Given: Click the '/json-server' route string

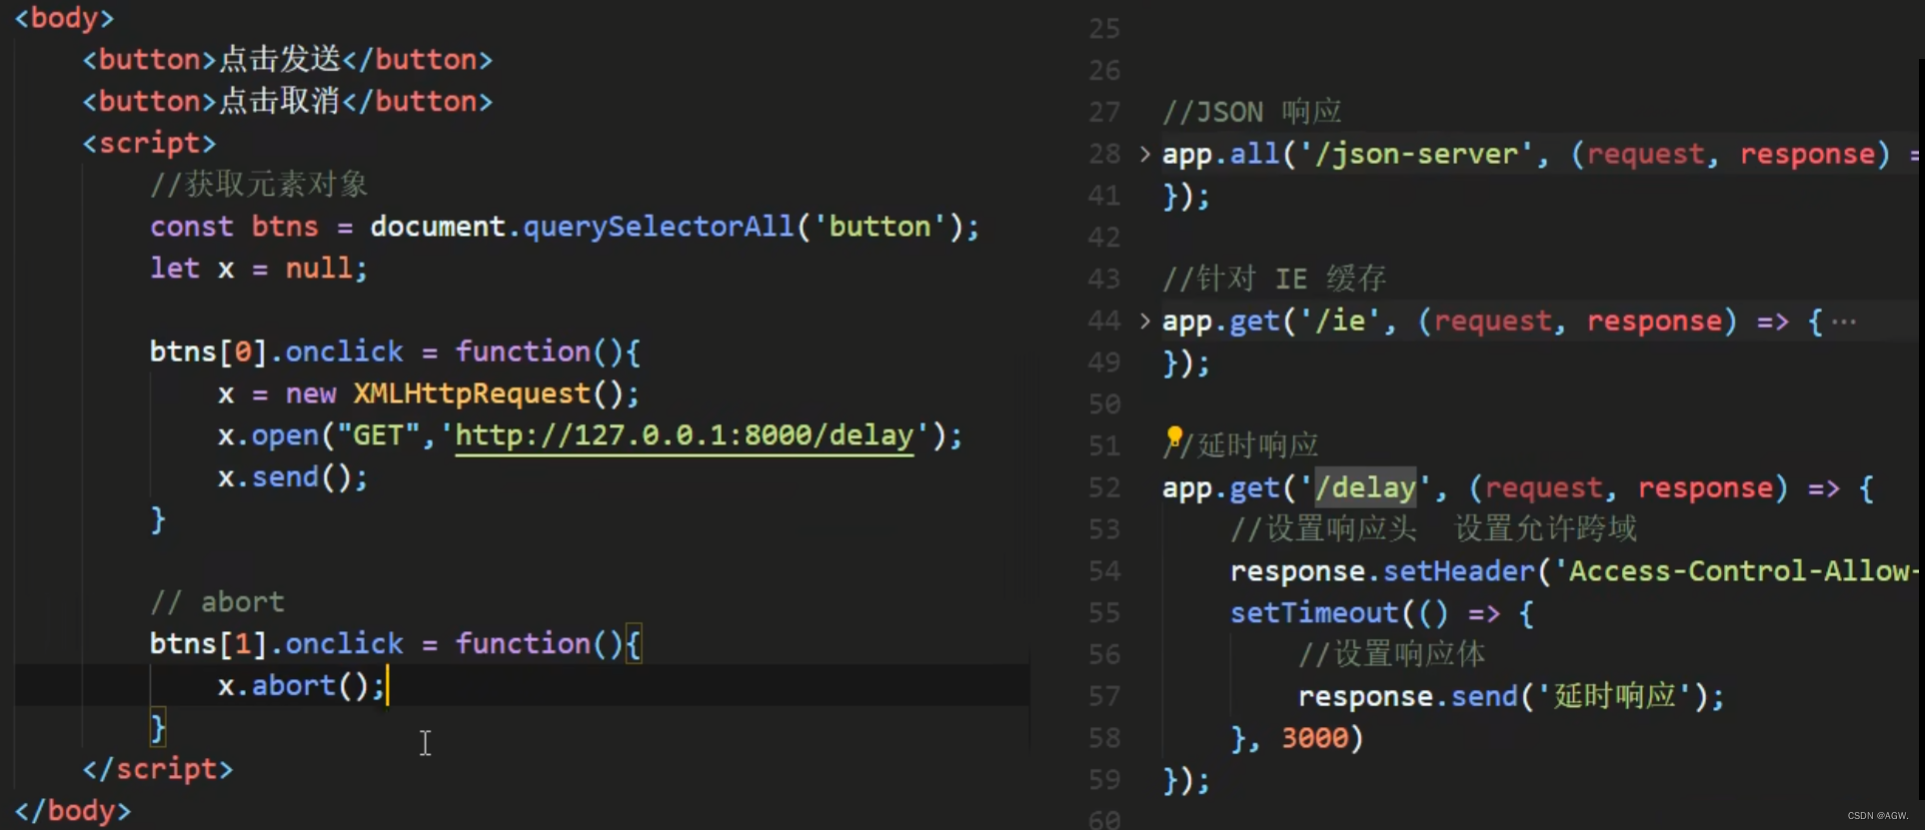Looking at the screenshot, I should 1416,154.
